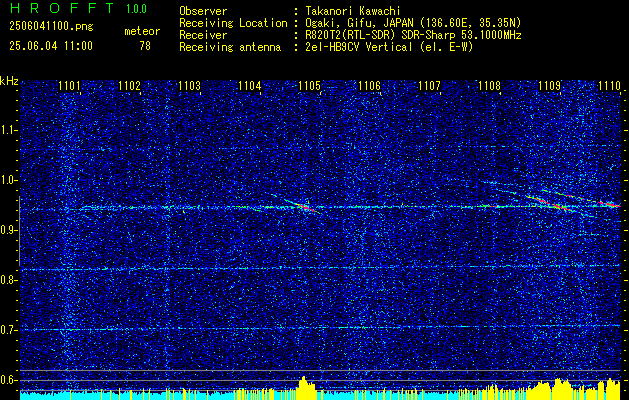Select the version number 1.0.0
Image resolution: width=629 pixels, height=400 pixels.
(x=136, y=9)
